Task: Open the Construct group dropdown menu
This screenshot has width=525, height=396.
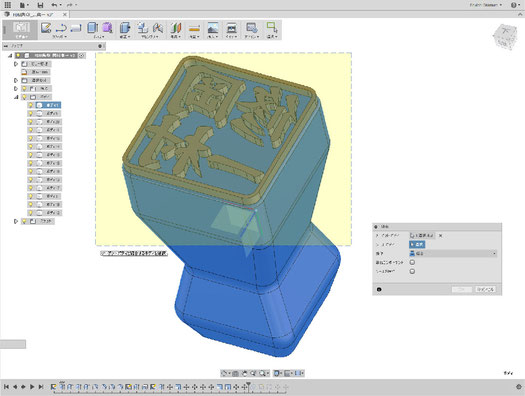Action: tap(176, 36)
